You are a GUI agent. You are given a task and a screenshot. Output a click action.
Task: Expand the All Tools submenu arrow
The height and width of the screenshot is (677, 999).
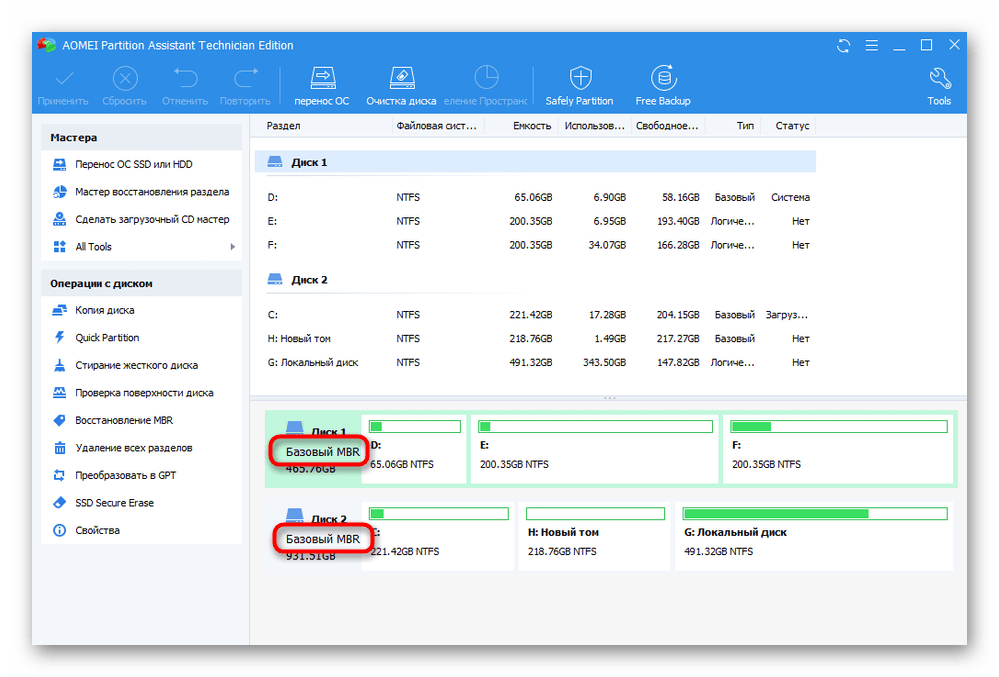coord(233,247)
